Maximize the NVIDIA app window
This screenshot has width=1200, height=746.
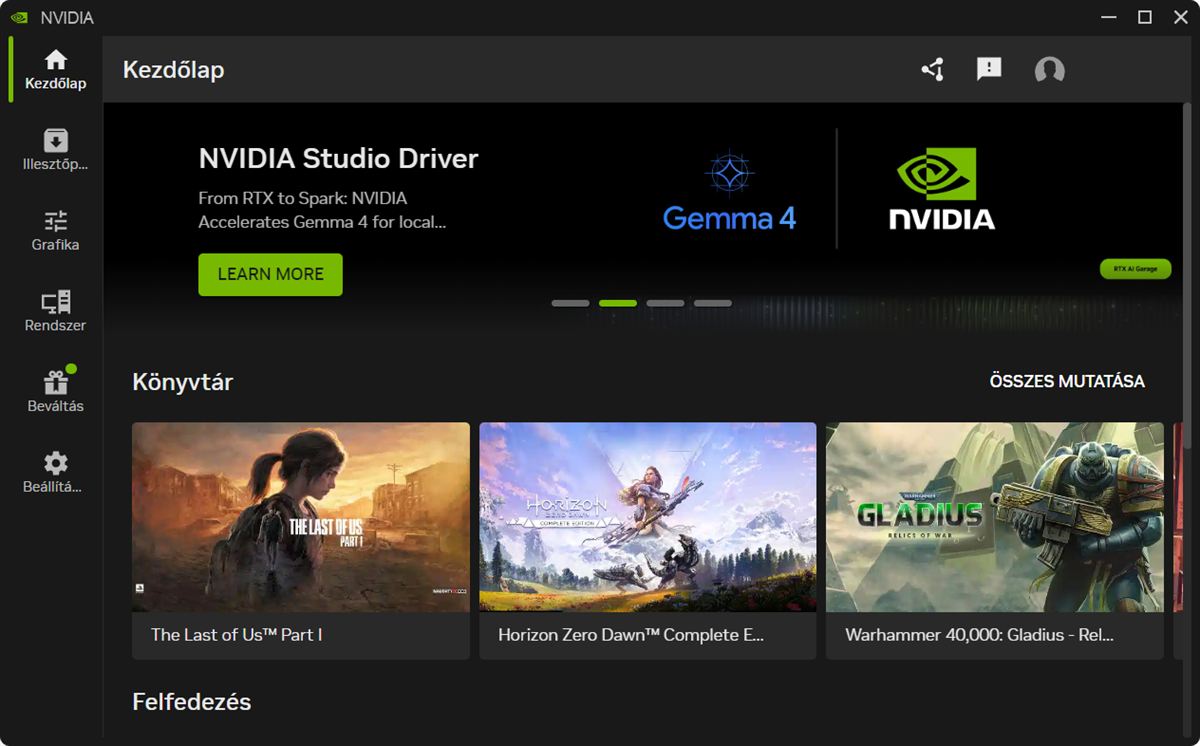point(1145,17)
